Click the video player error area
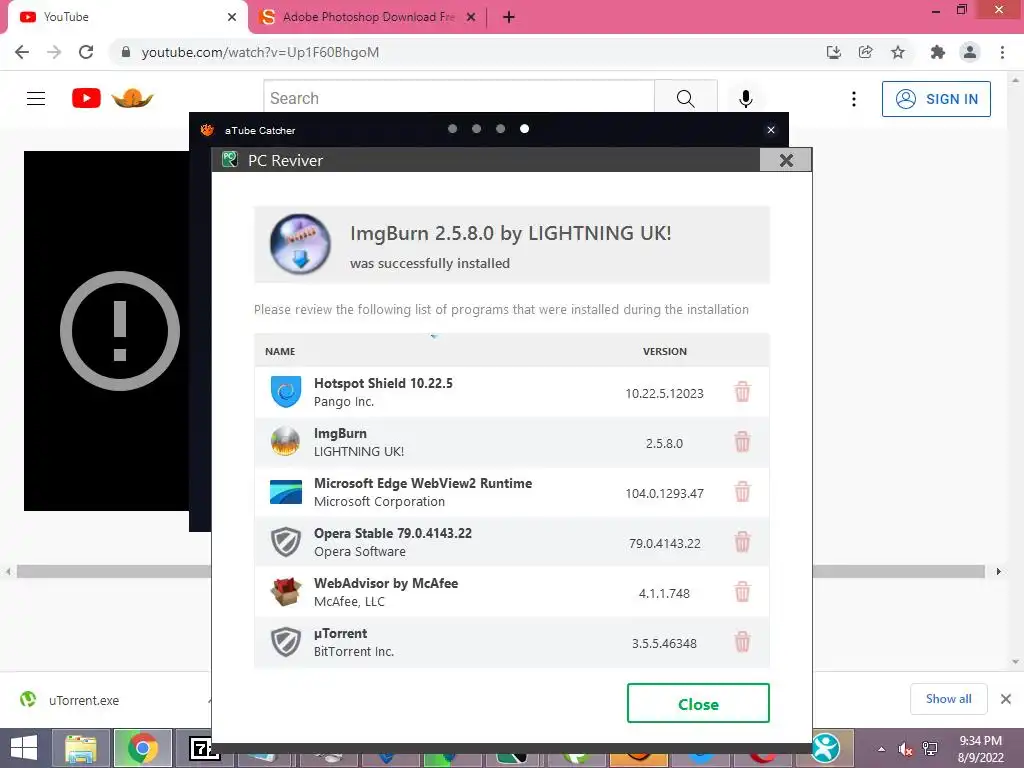Image resolution: width=1024 pixels, height=768 pixels. click(106, 330)
